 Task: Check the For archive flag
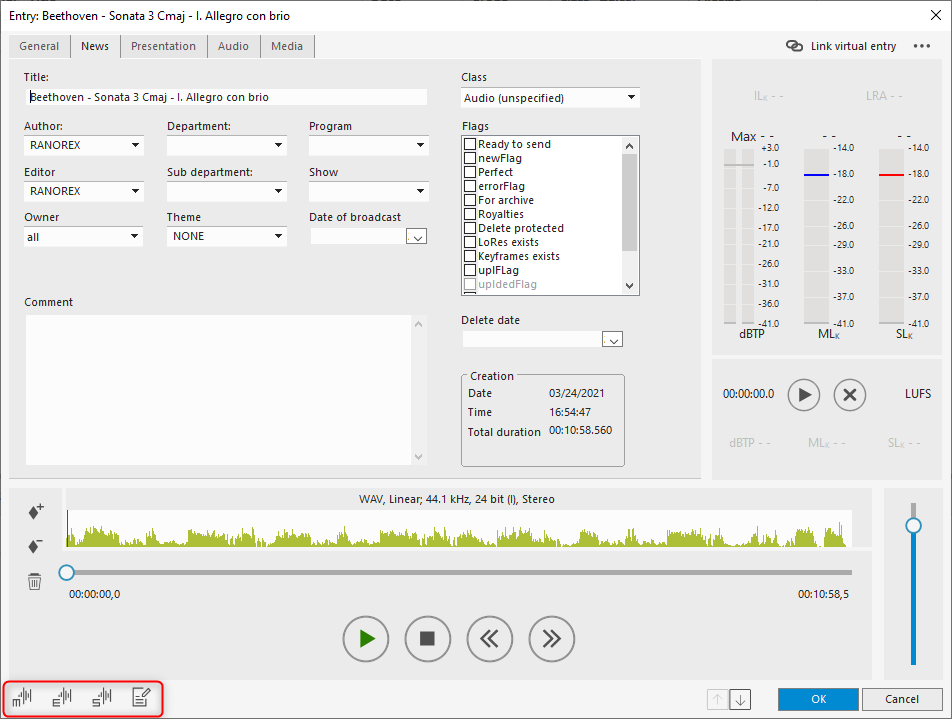pos(470,200)
